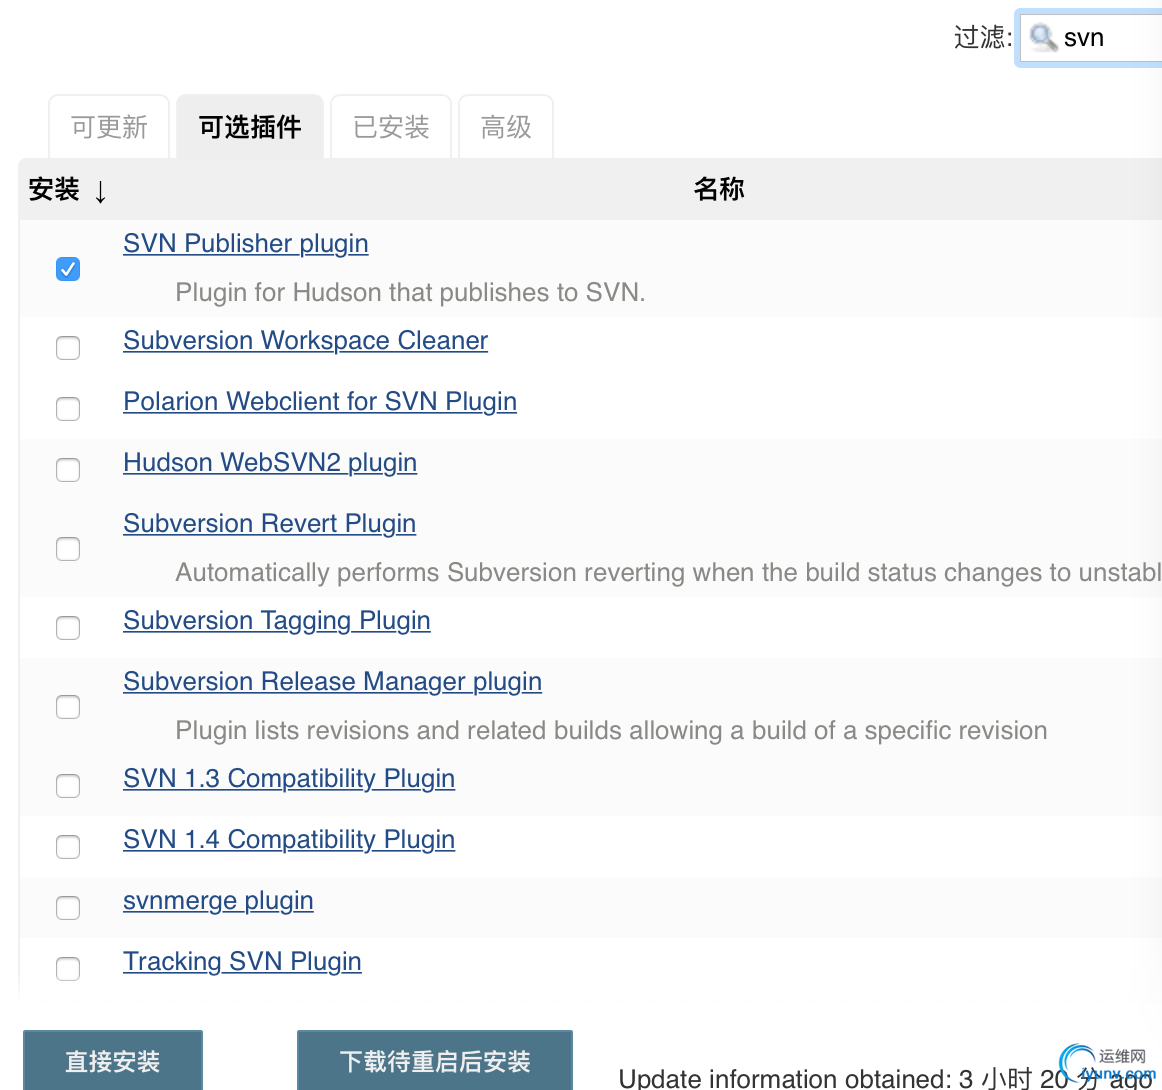Viewport: 1162px width, 1090px height.
Task: Focus the 过滤 filter input containing svn
Action: pyautogui.click(x=1091, y=37)
